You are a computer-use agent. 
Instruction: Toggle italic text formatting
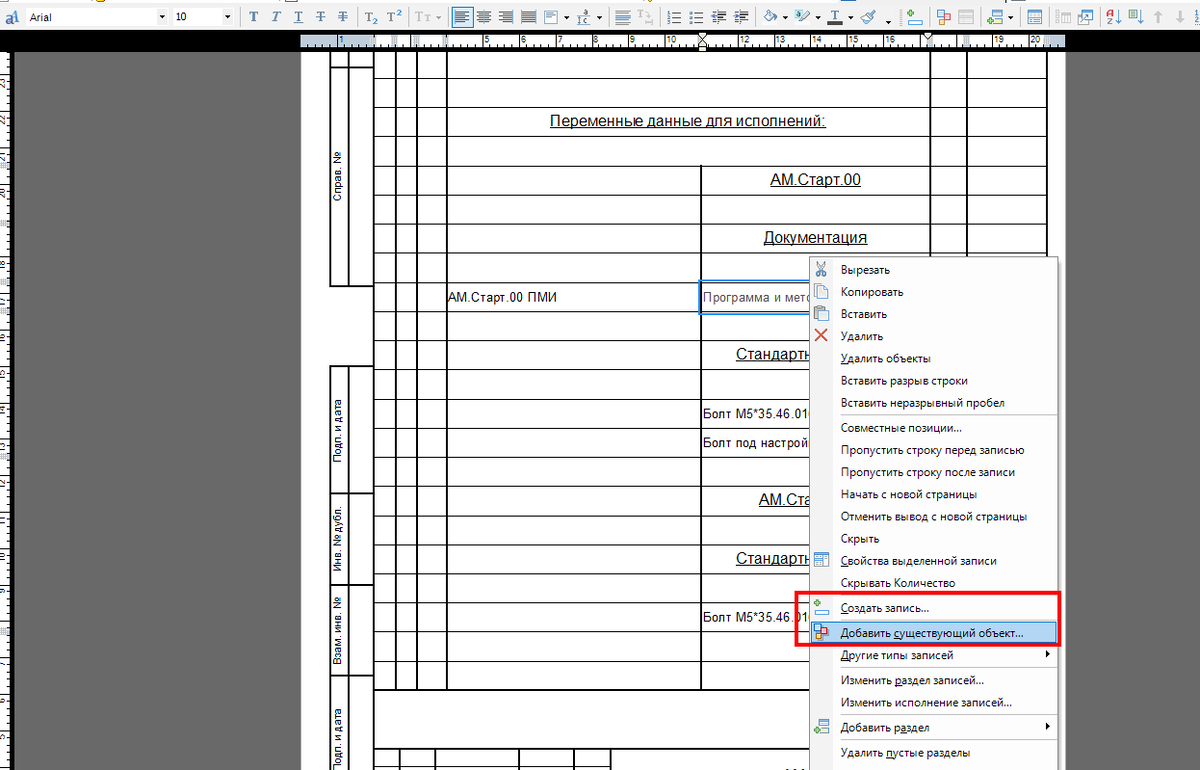click(x=275, y=17)
